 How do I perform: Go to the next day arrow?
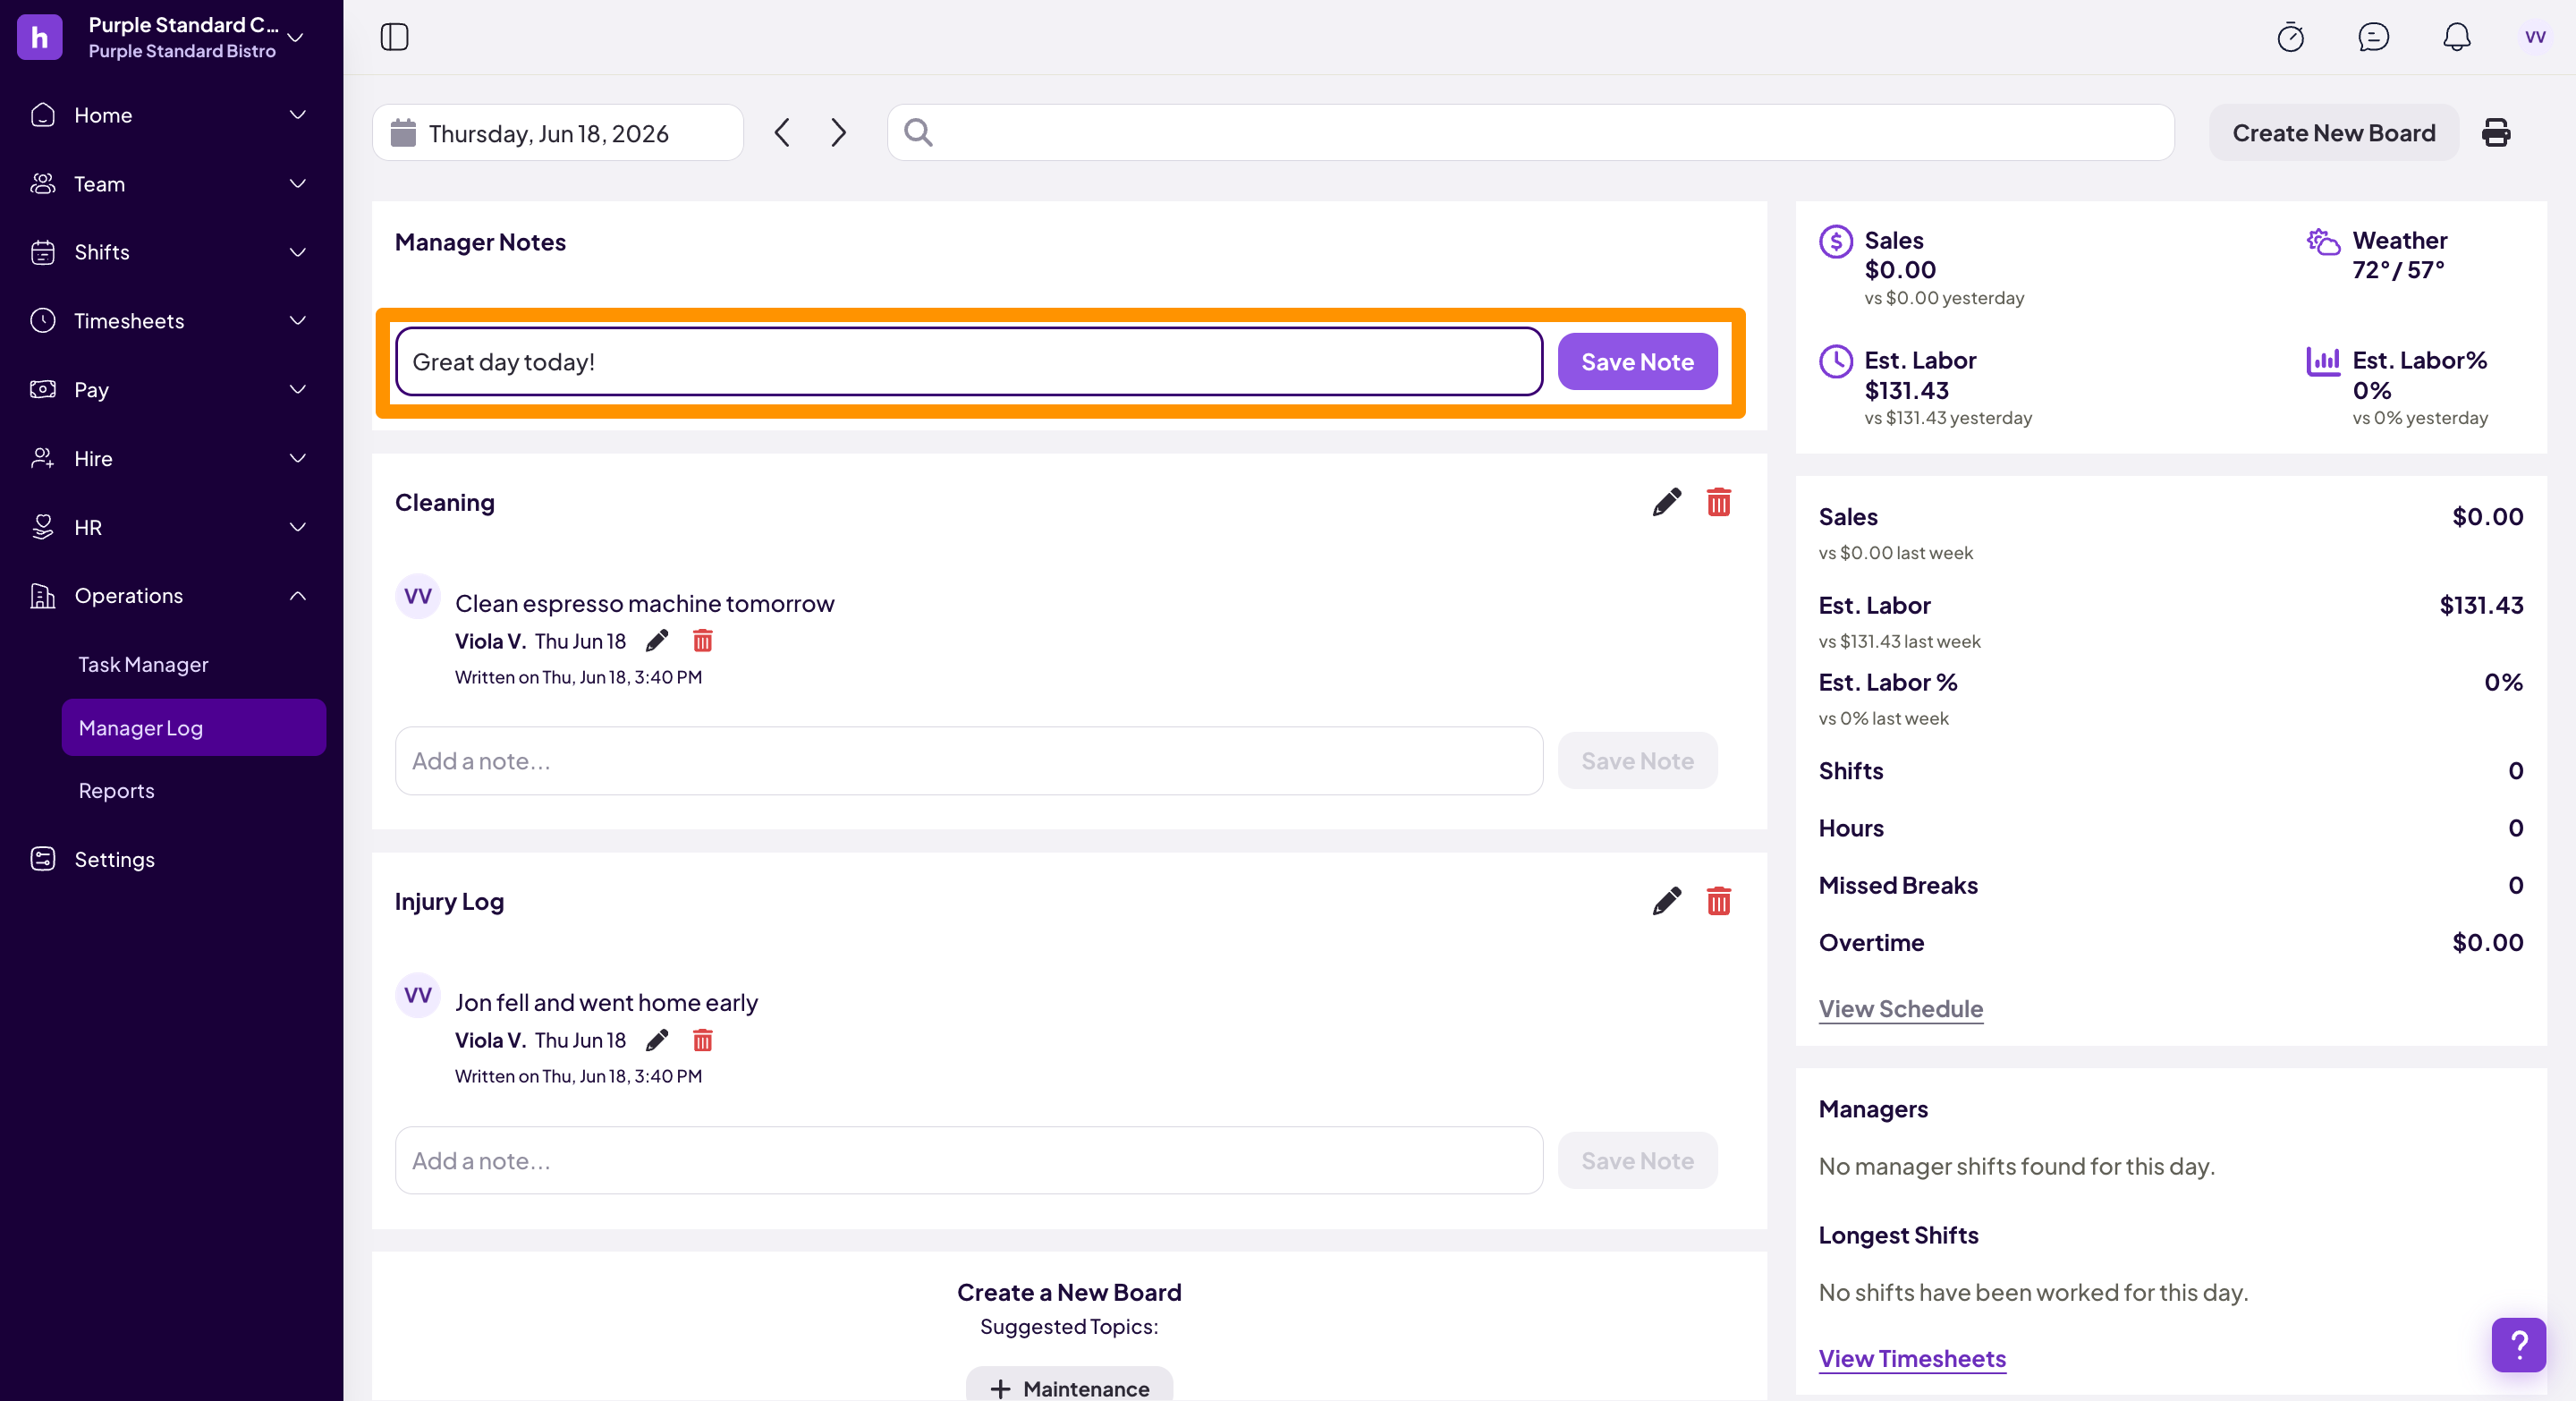(838, 132)
